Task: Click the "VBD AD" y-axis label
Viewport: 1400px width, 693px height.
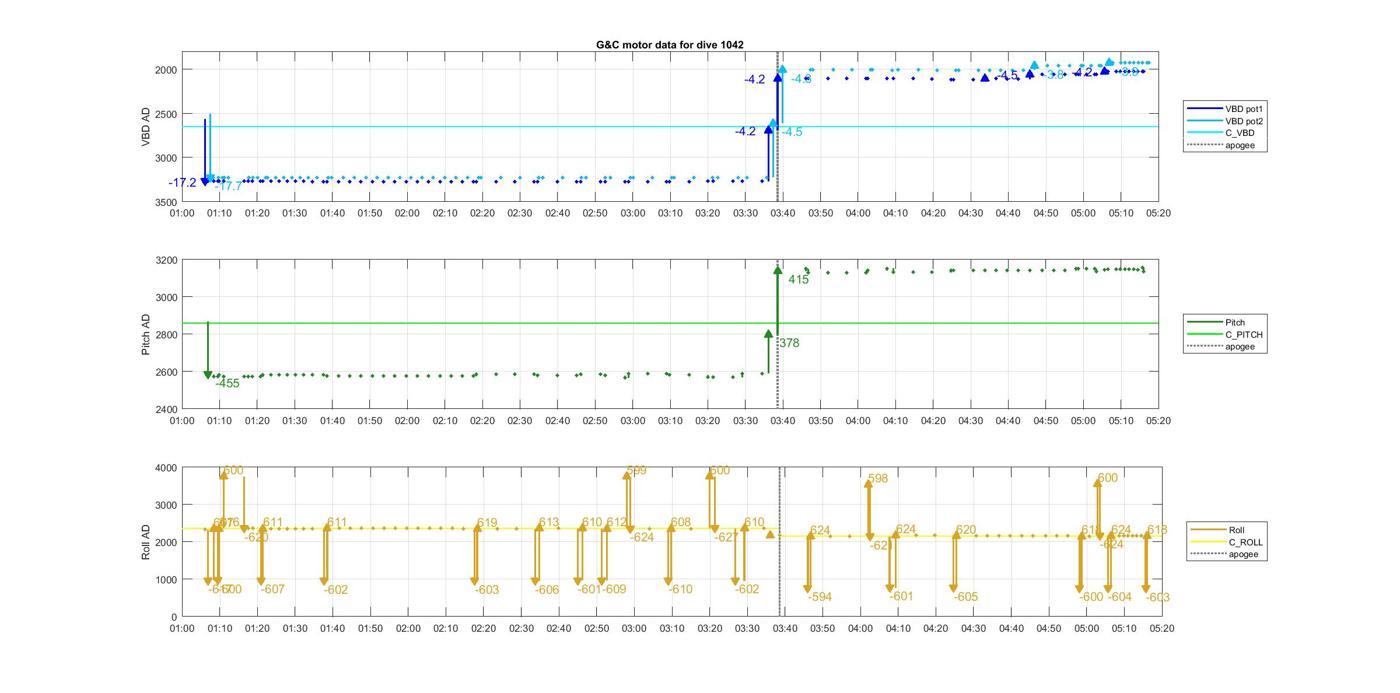Action: 147,128
